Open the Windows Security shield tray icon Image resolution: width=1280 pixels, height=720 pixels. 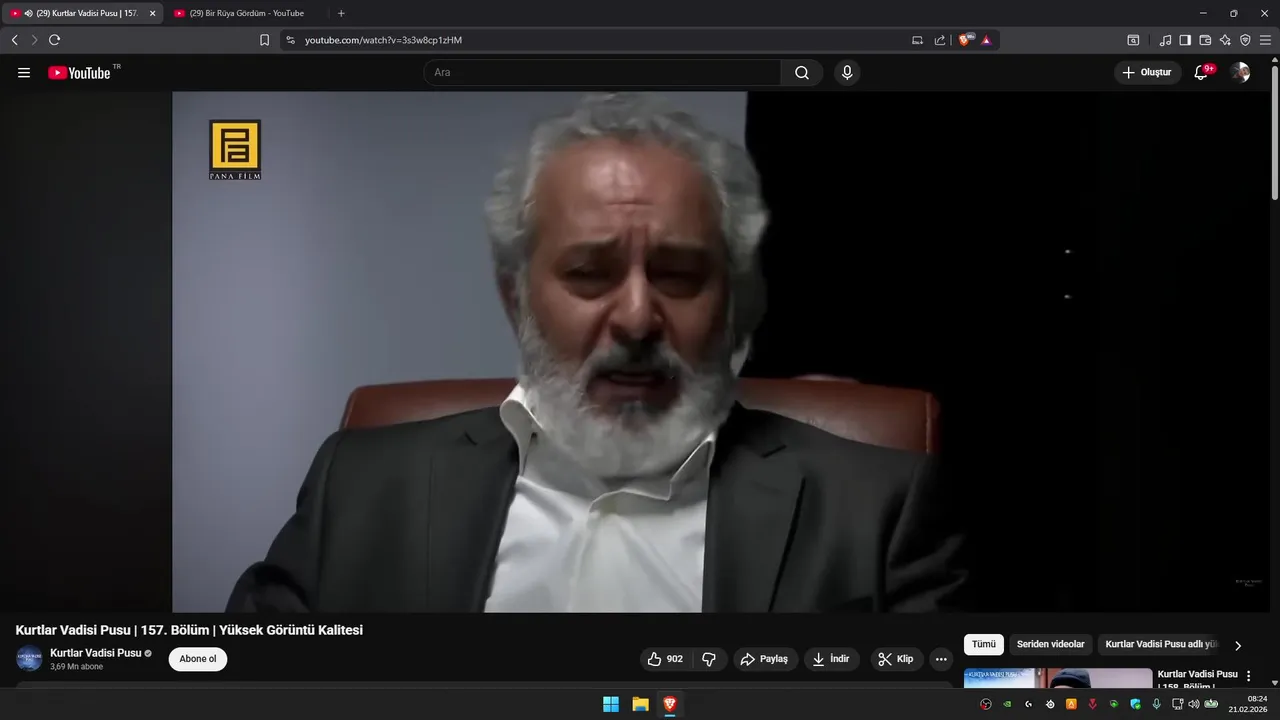pos(1135,704)
